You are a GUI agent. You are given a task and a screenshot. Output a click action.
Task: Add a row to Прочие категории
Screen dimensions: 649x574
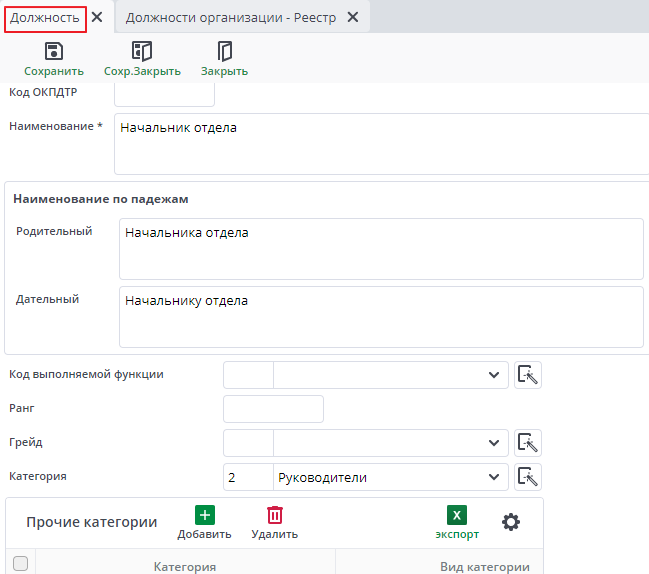204,516
